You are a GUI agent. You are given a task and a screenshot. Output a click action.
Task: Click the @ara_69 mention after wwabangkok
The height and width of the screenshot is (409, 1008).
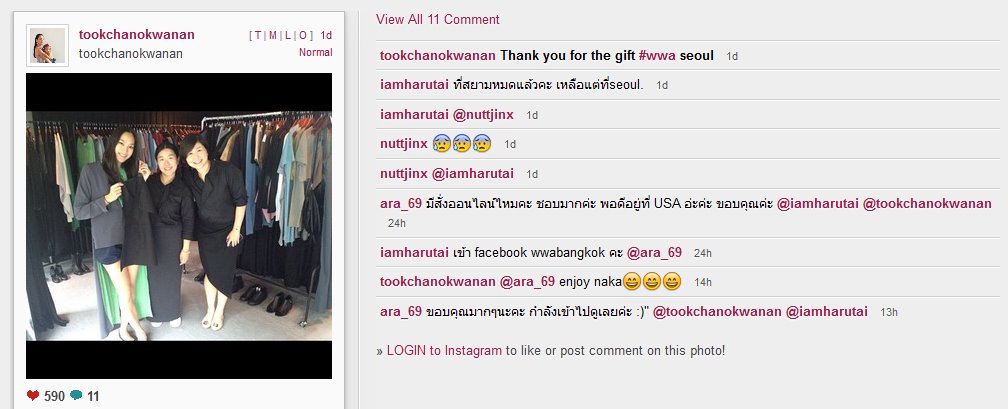tap(654, 252)
